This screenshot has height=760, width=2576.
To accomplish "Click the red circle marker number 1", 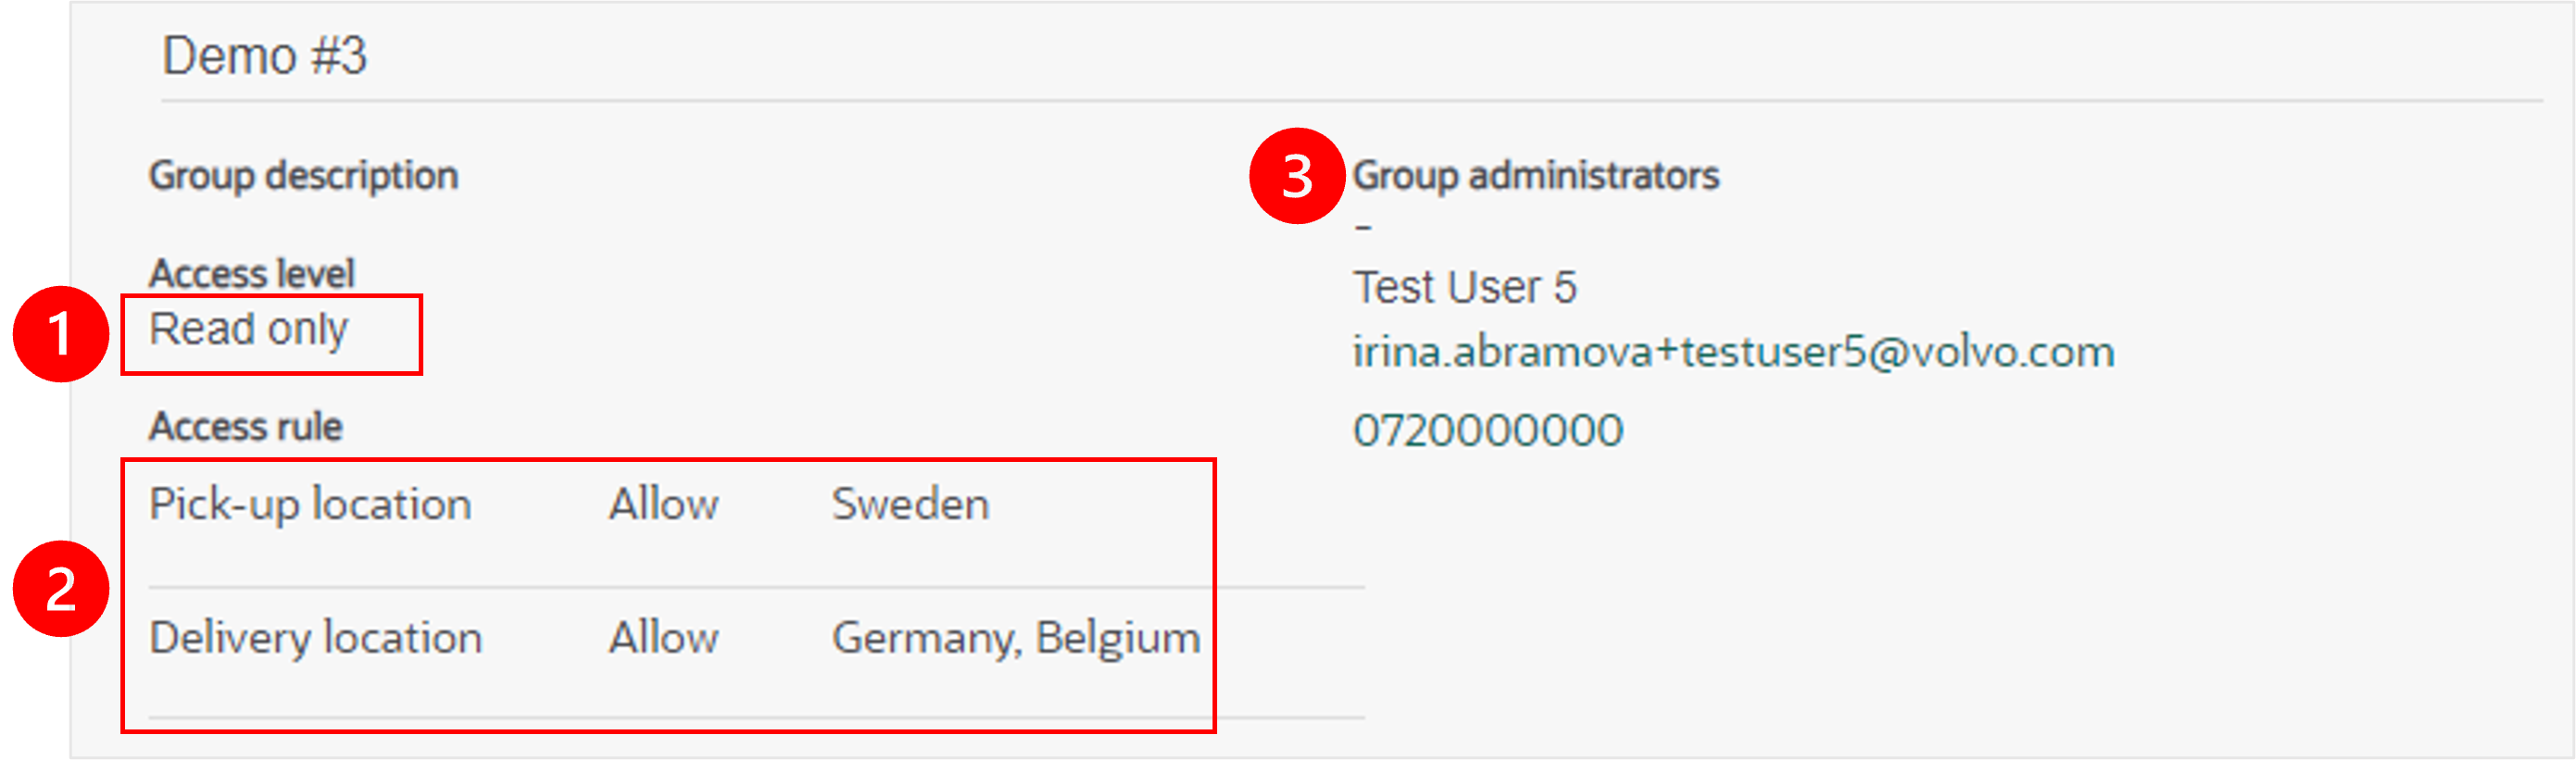I will (61, 335).
